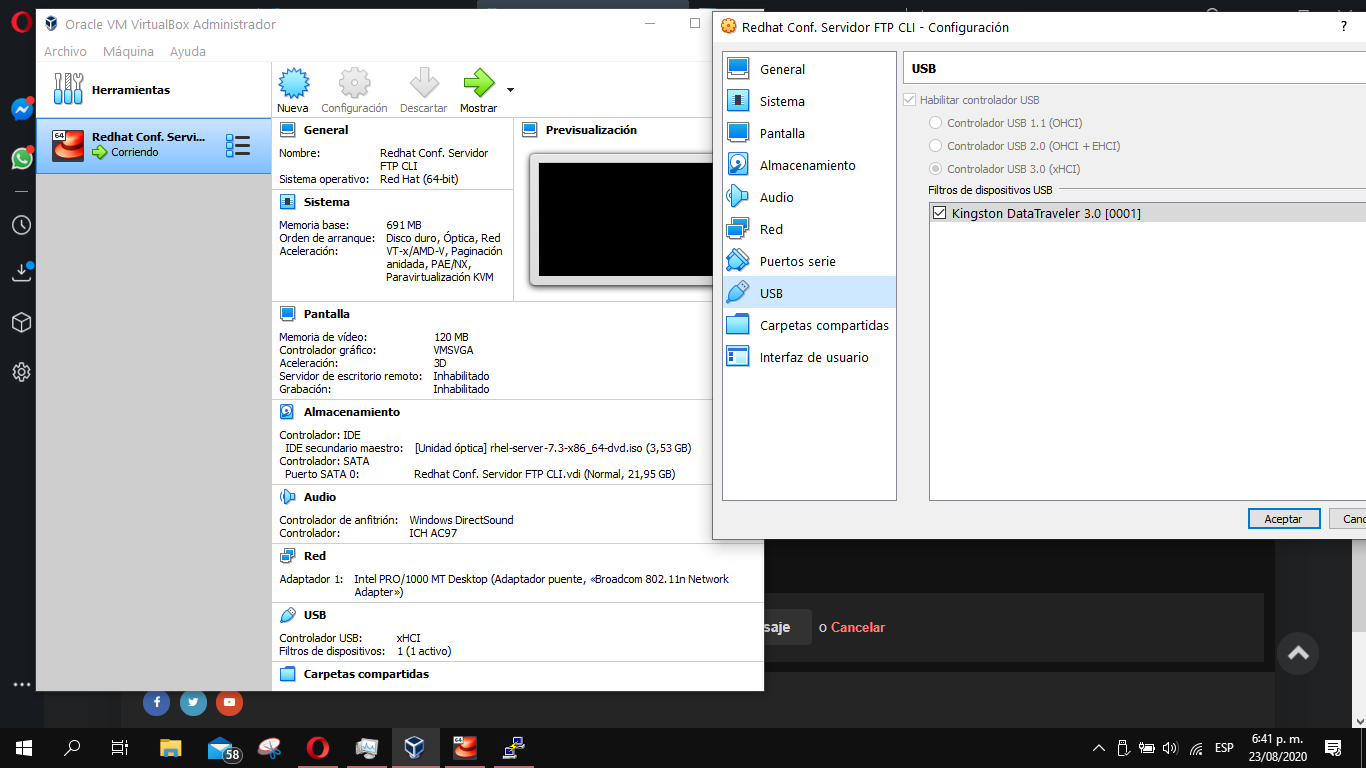Screen dimensions: 1366x768
Task: Toggle the Kingston DataTraveler 3.0 filter checkbox
Action: (939, 213)
